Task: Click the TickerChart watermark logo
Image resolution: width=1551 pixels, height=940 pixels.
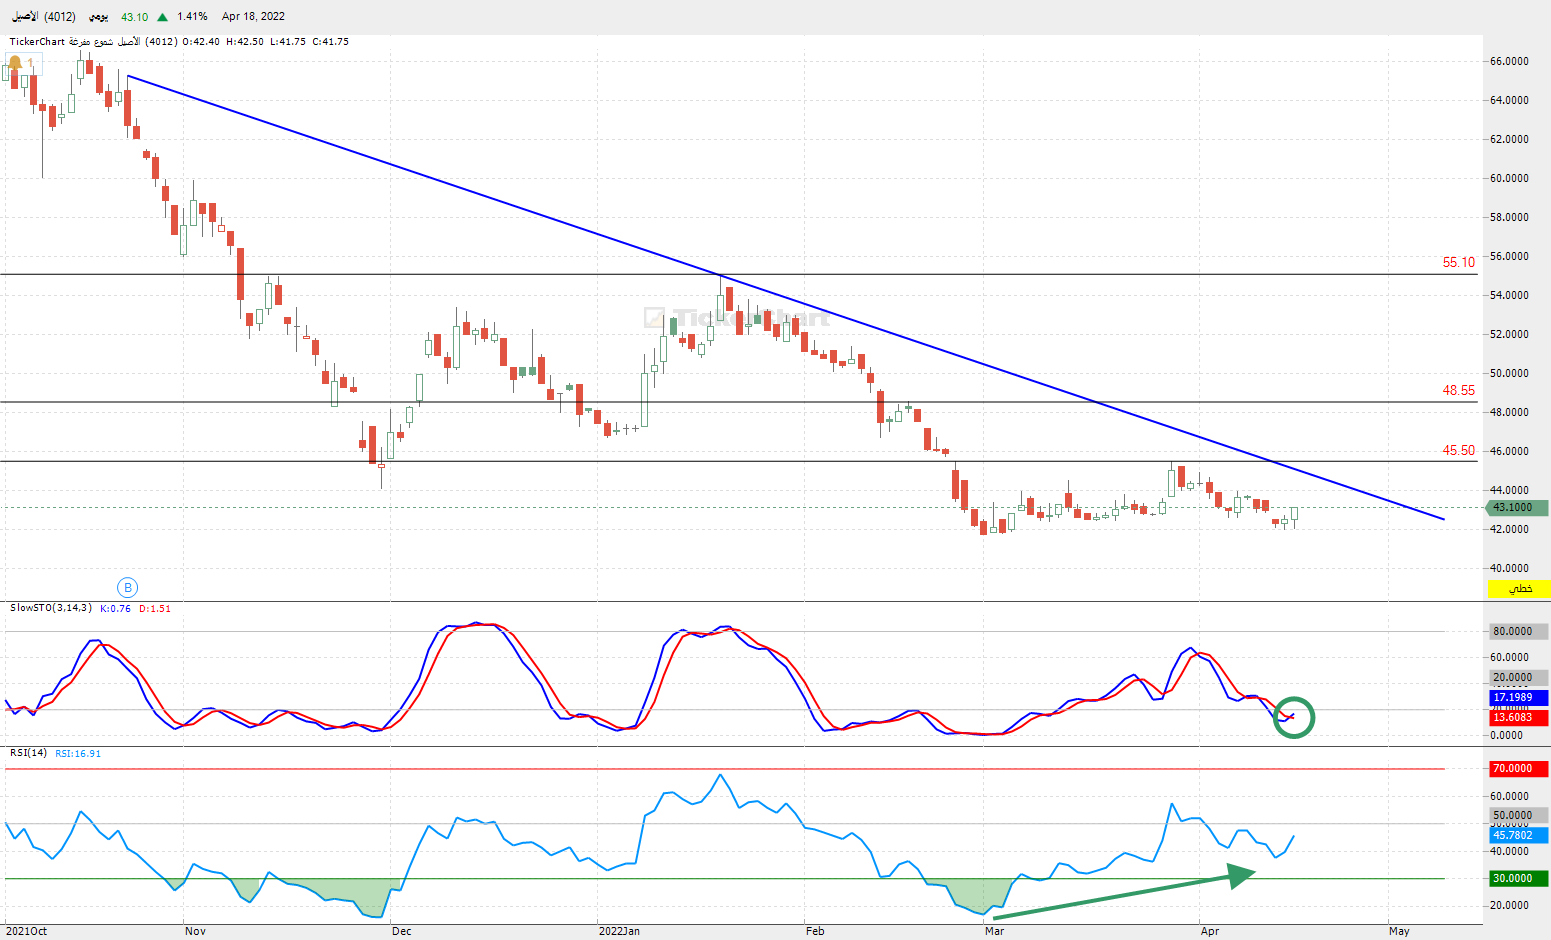Action: pos(737,318)
